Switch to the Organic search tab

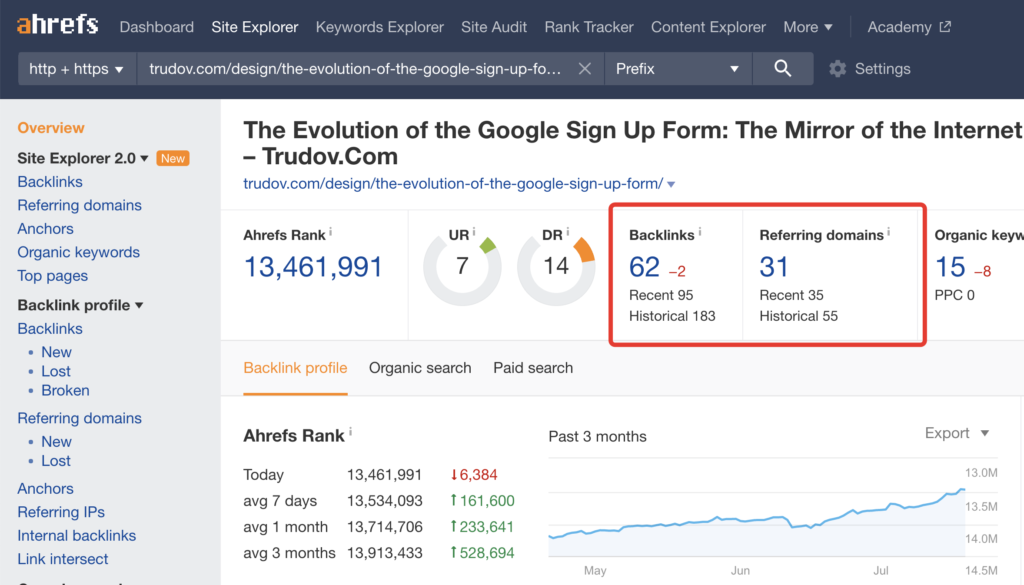420,368
